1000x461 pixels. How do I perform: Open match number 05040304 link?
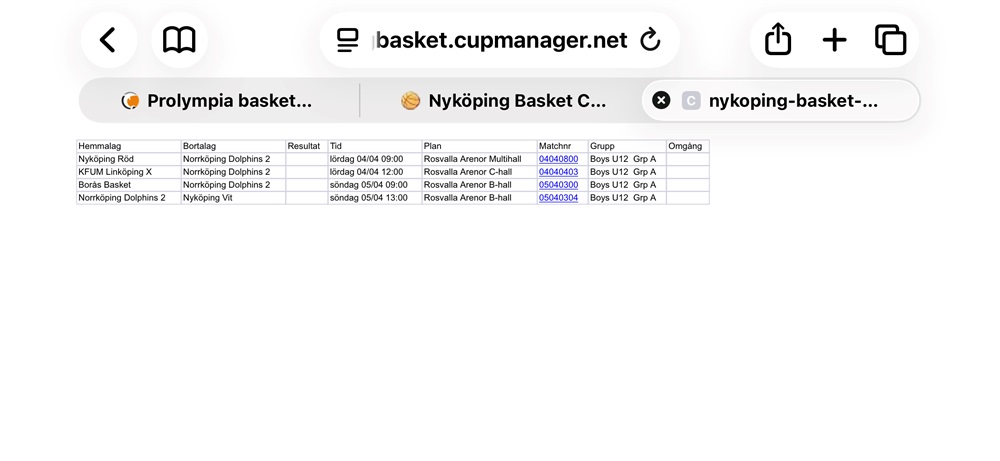click(558, 198)
